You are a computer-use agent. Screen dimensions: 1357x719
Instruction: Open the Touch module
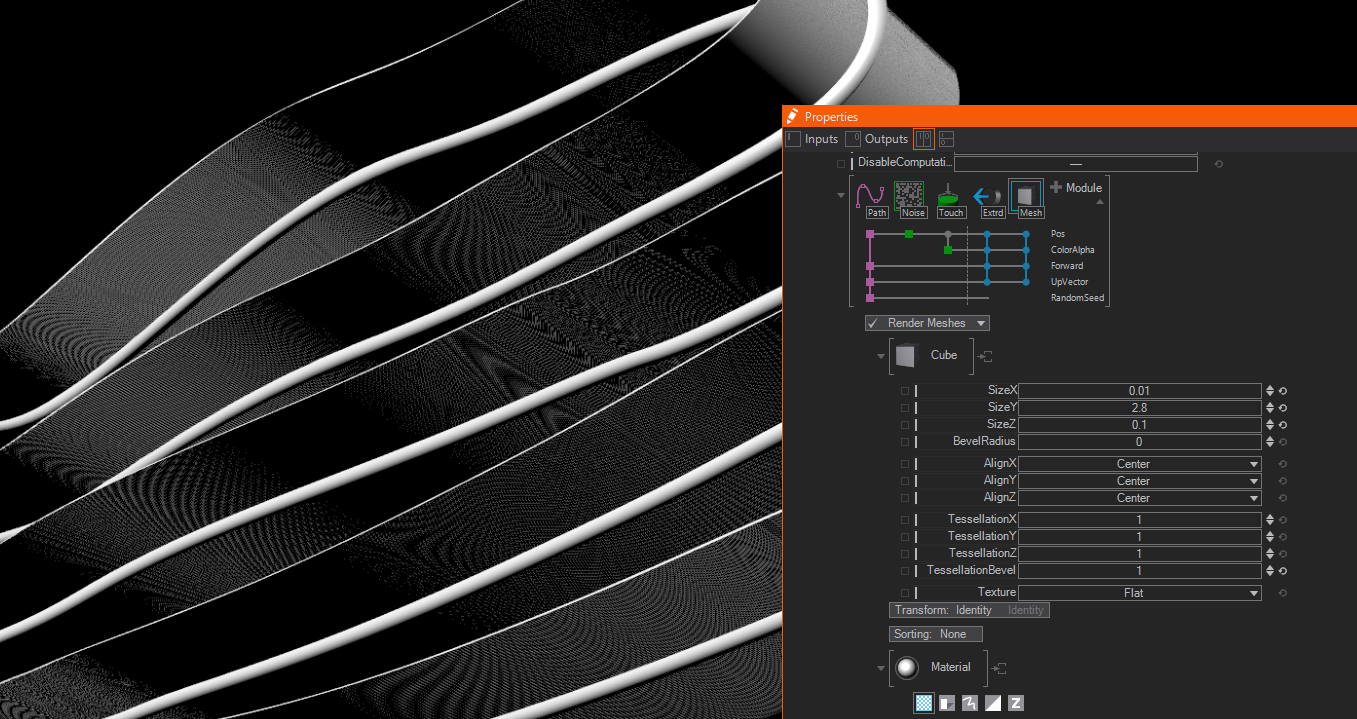(x=950, y=194)
